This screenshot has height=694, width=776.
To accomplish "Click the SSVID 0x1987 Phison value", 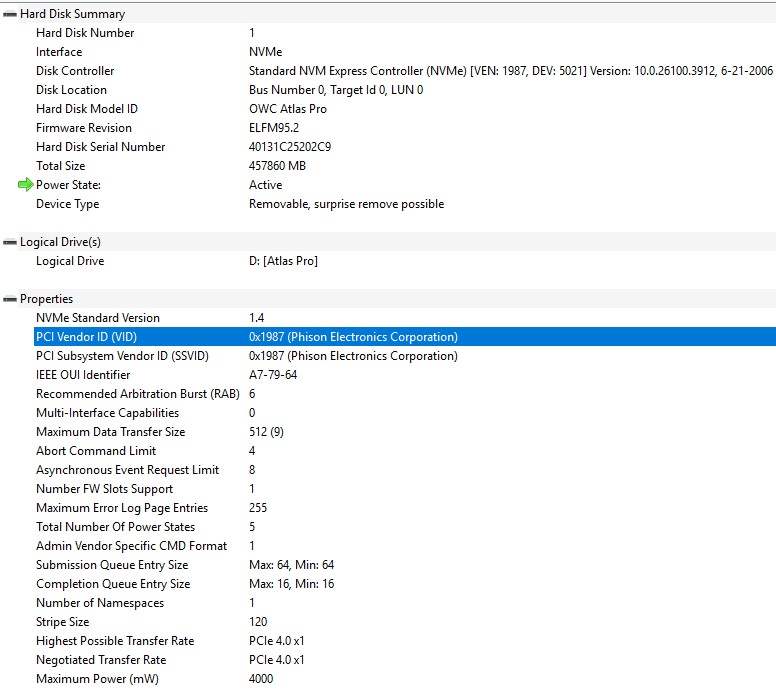I will (x=353, y=356).
